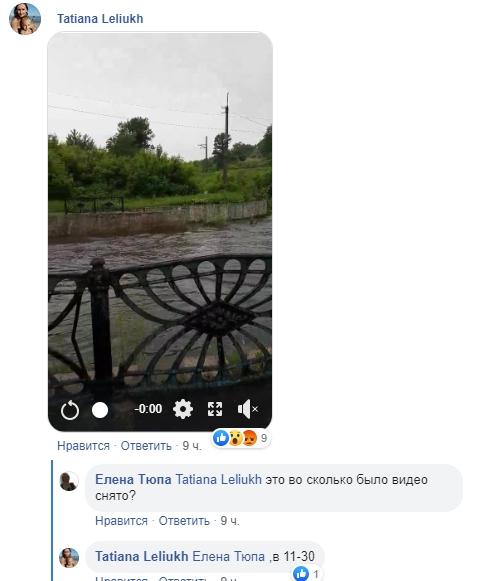Expand video to fullscreen
The width and height of the screenshot is (497, 581).
point(215,409)
